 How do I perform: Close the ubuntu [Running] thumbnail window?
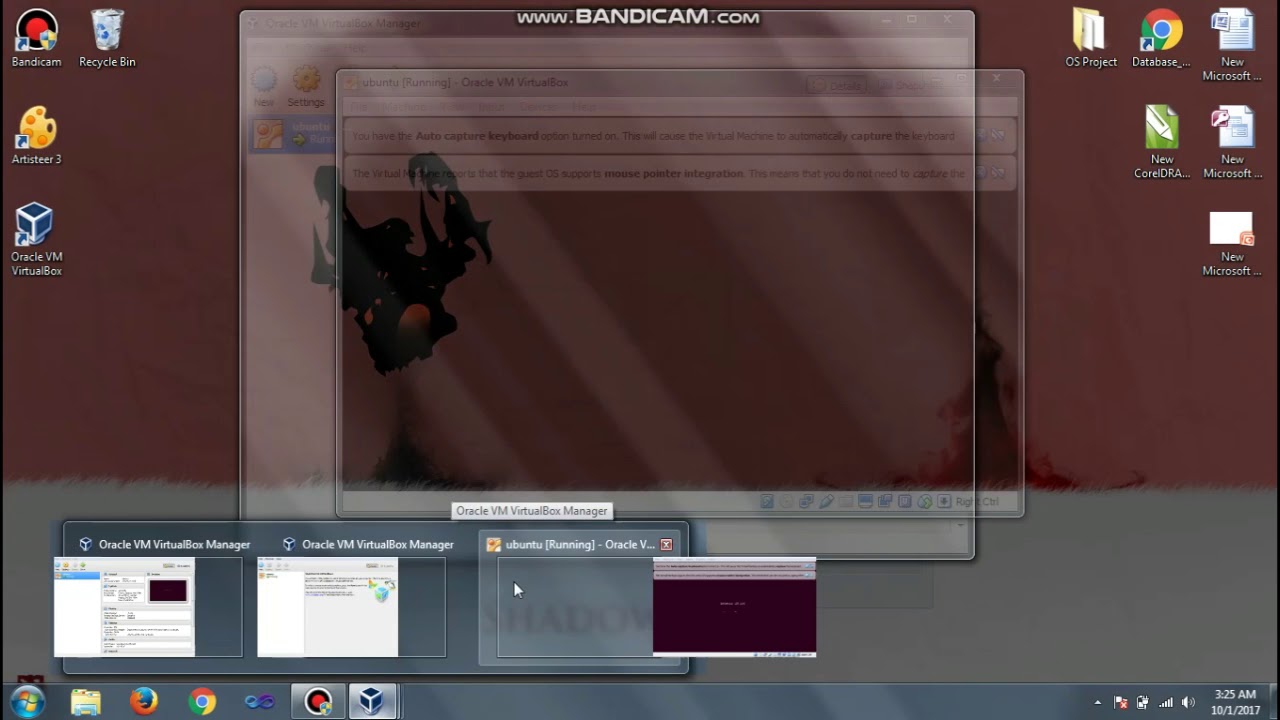pos(666,545)
